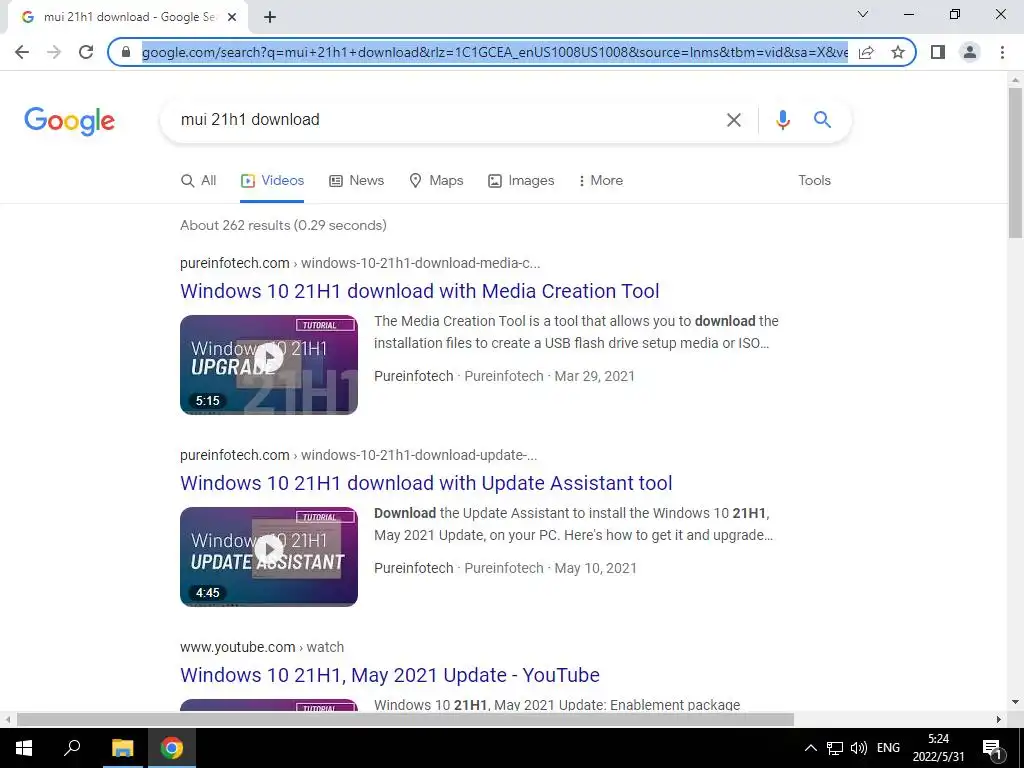Switch to News results tab
The height and width of the screenshot is (768, 1024).
pos(357,181)
